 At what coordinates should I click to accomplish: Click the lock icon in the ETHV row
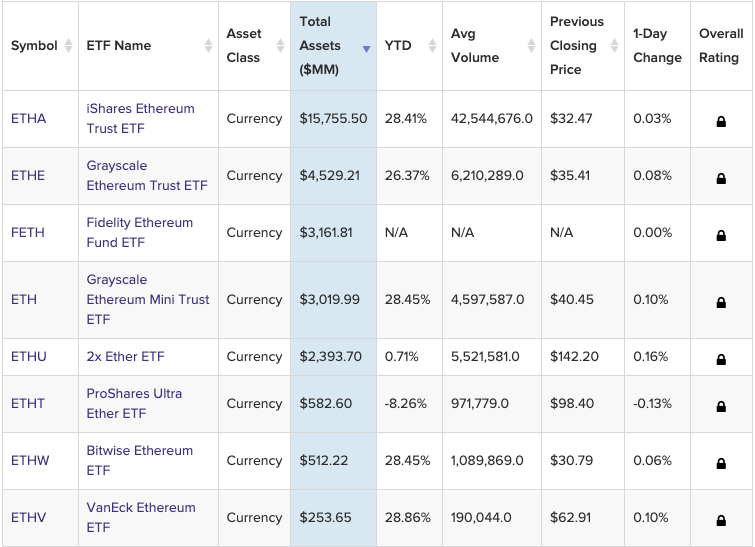click(x=720, y=520)
